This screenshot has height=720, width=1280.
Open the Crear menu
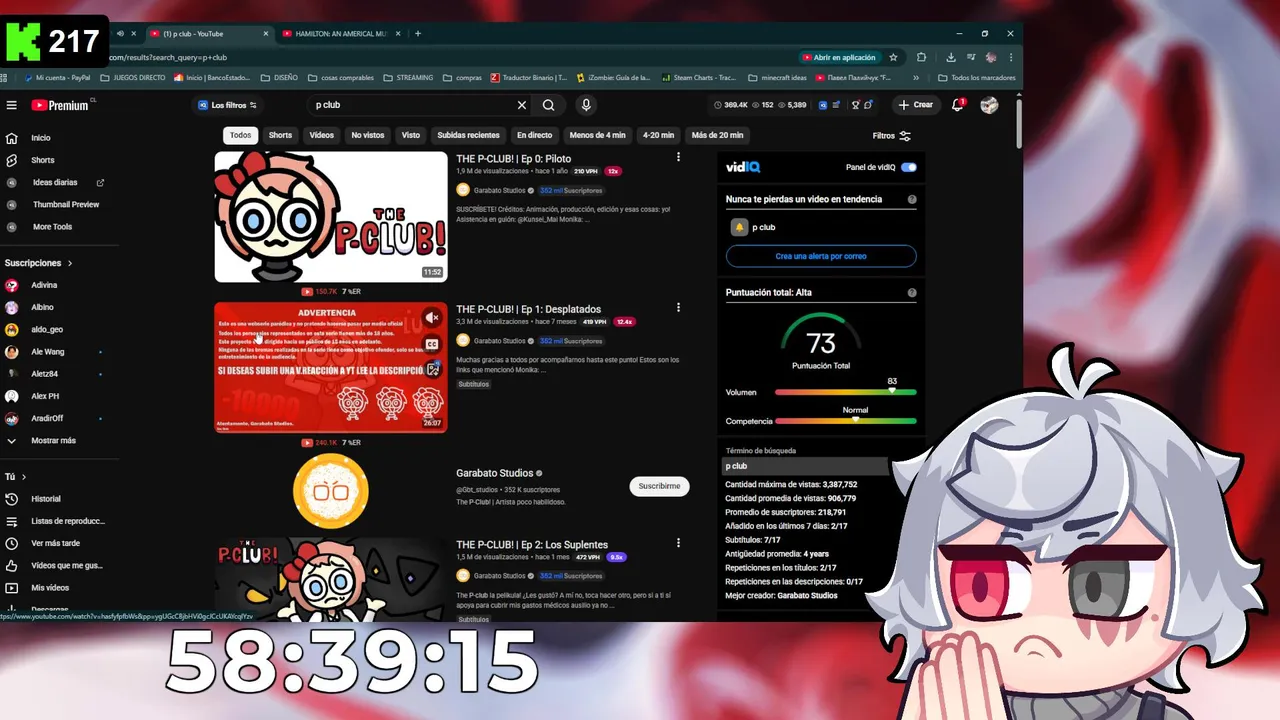point(915,105)
